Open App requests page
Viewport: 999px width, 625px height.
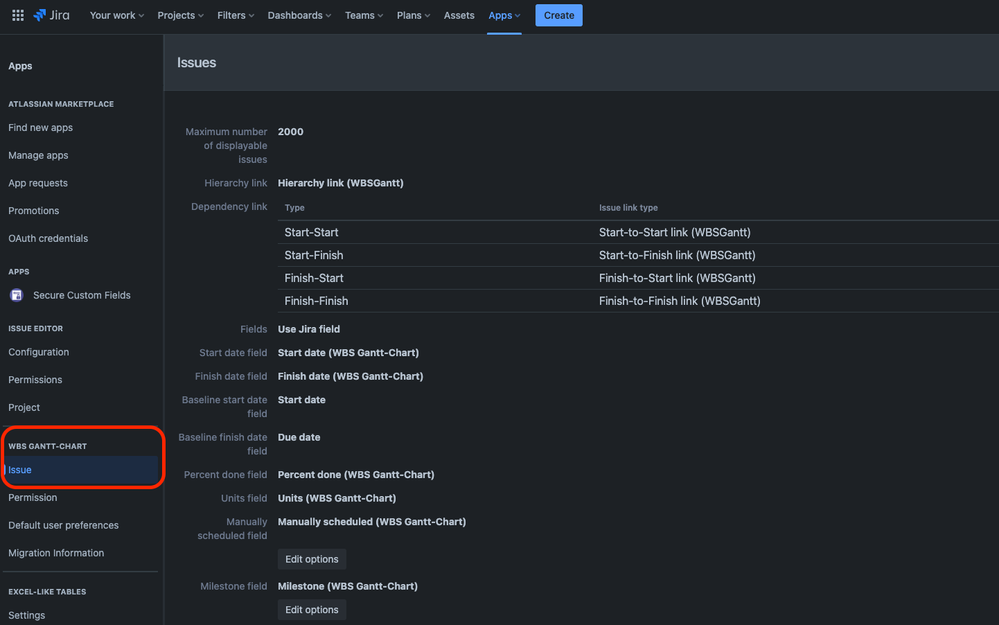pos(38,183)
